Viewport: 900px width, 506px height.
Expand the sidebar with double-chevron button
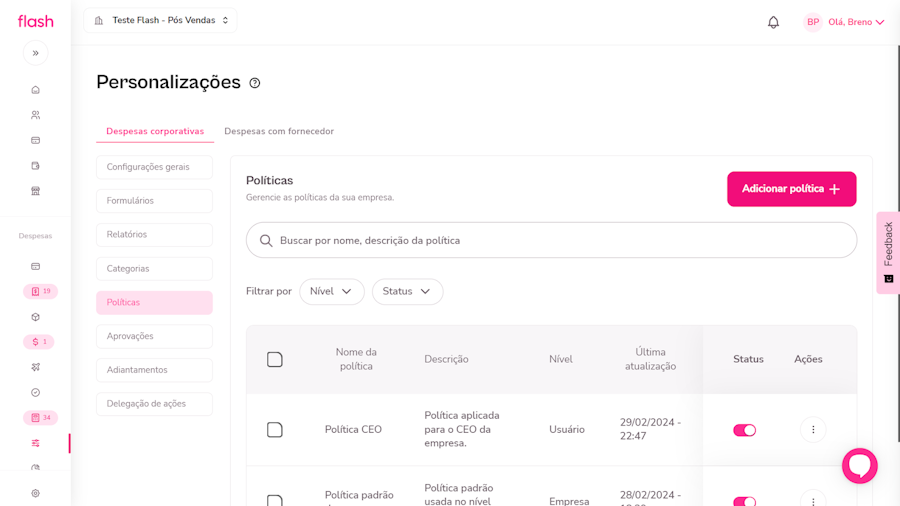(x=36, y=53)
